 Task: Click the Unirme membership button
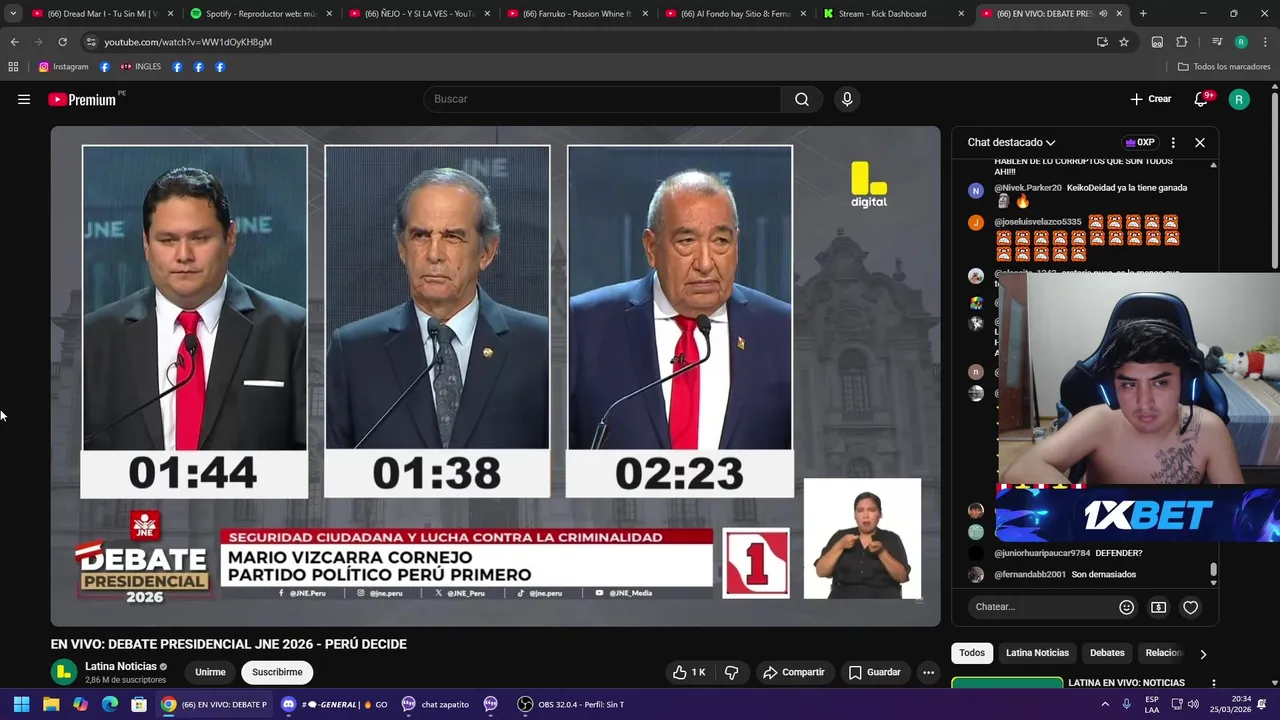click(x=210, y=672)
